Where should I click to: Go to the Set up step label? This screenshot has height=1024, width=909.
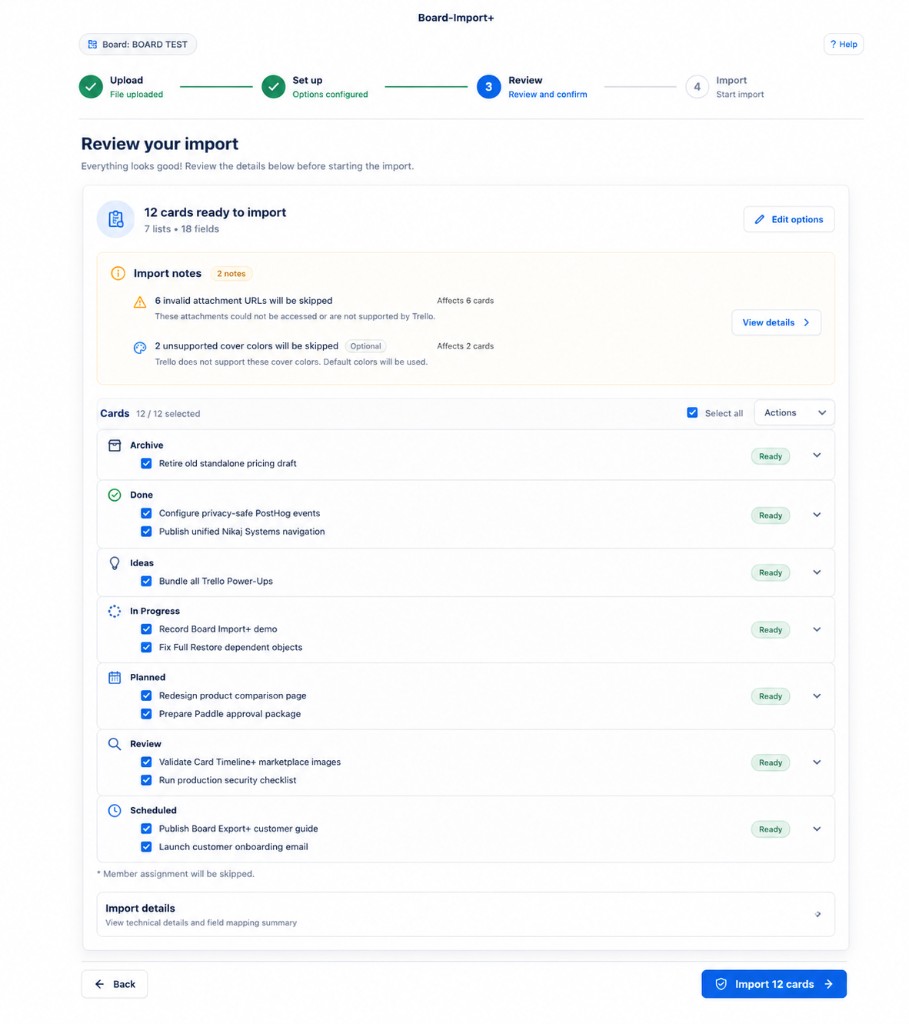pyautogui.click(x=307, y=80)
